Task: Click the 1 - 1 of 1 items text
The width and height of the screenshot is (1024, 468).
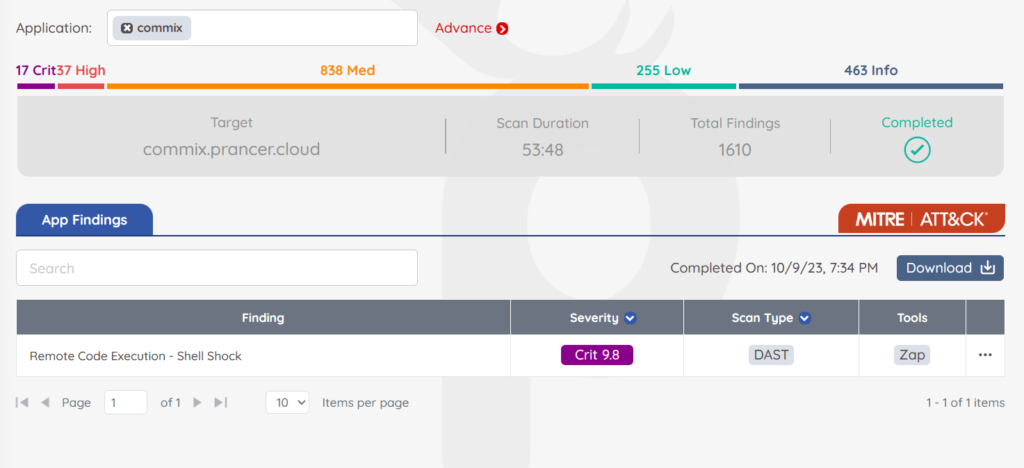Action: click(965, 403)
